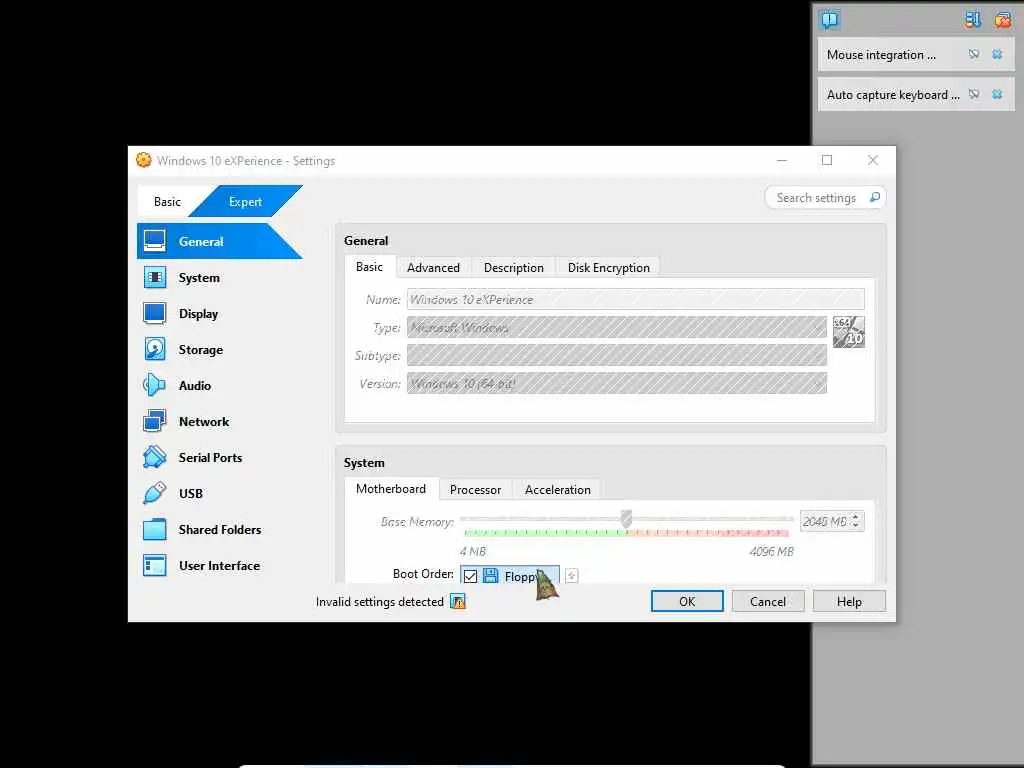Viewport: 1024px width, 768px height.
Task: Switch to Expert settings mode
Action: pos(246,202)
